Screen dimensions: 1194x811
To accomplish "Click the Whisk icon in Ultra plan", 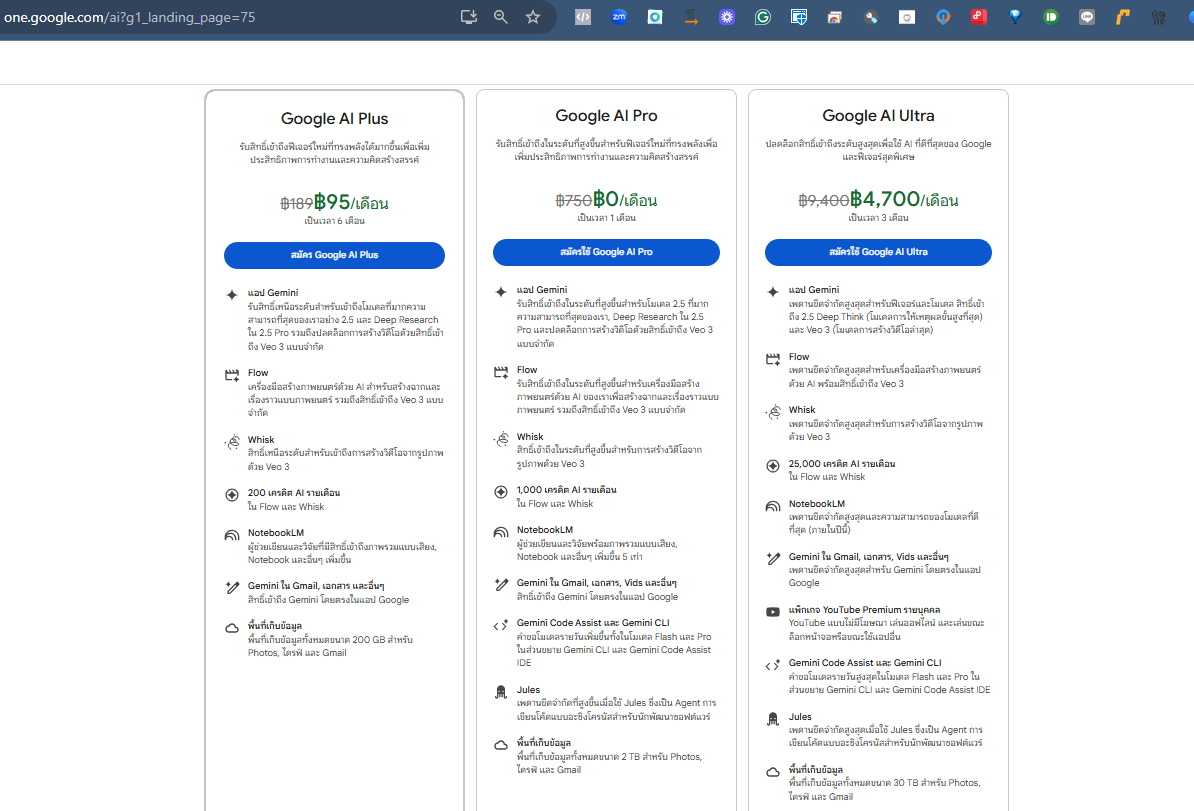I will coord(773,412).
